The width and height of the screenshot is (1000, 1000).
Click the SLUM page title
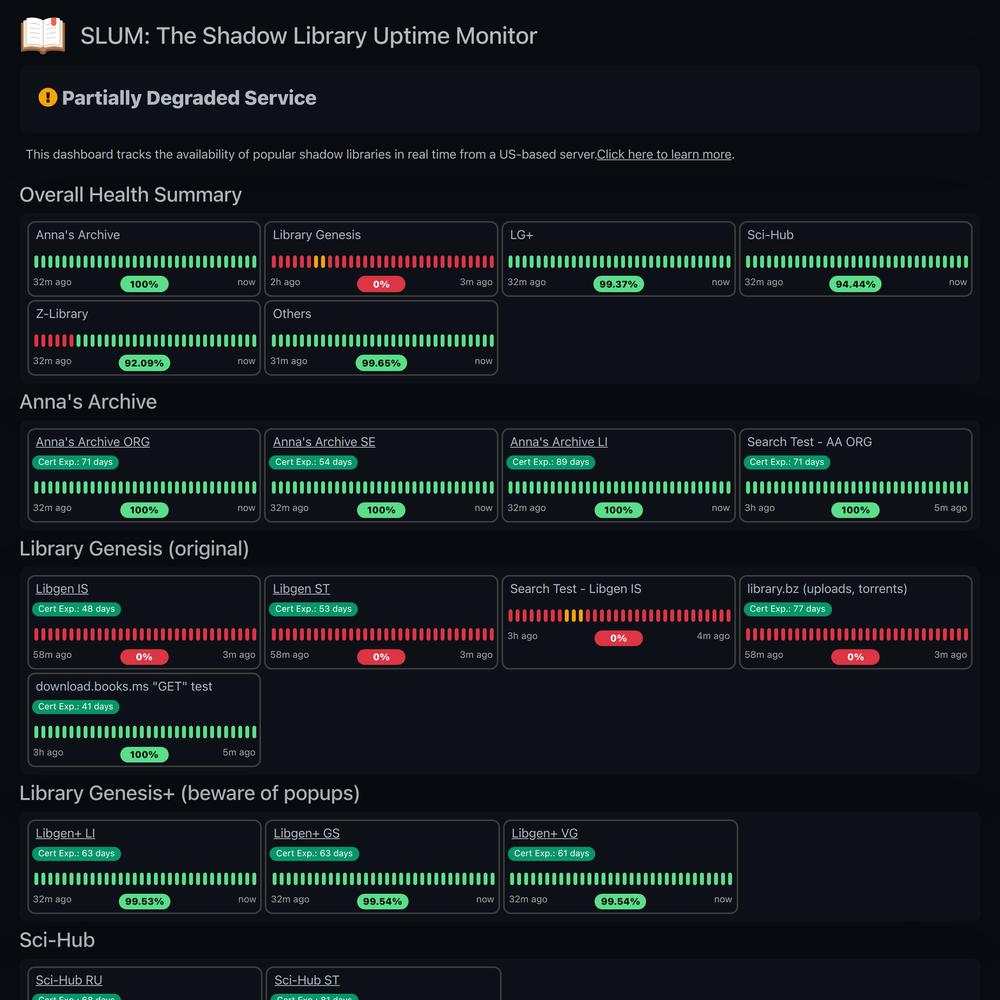[x=309, y=36]
